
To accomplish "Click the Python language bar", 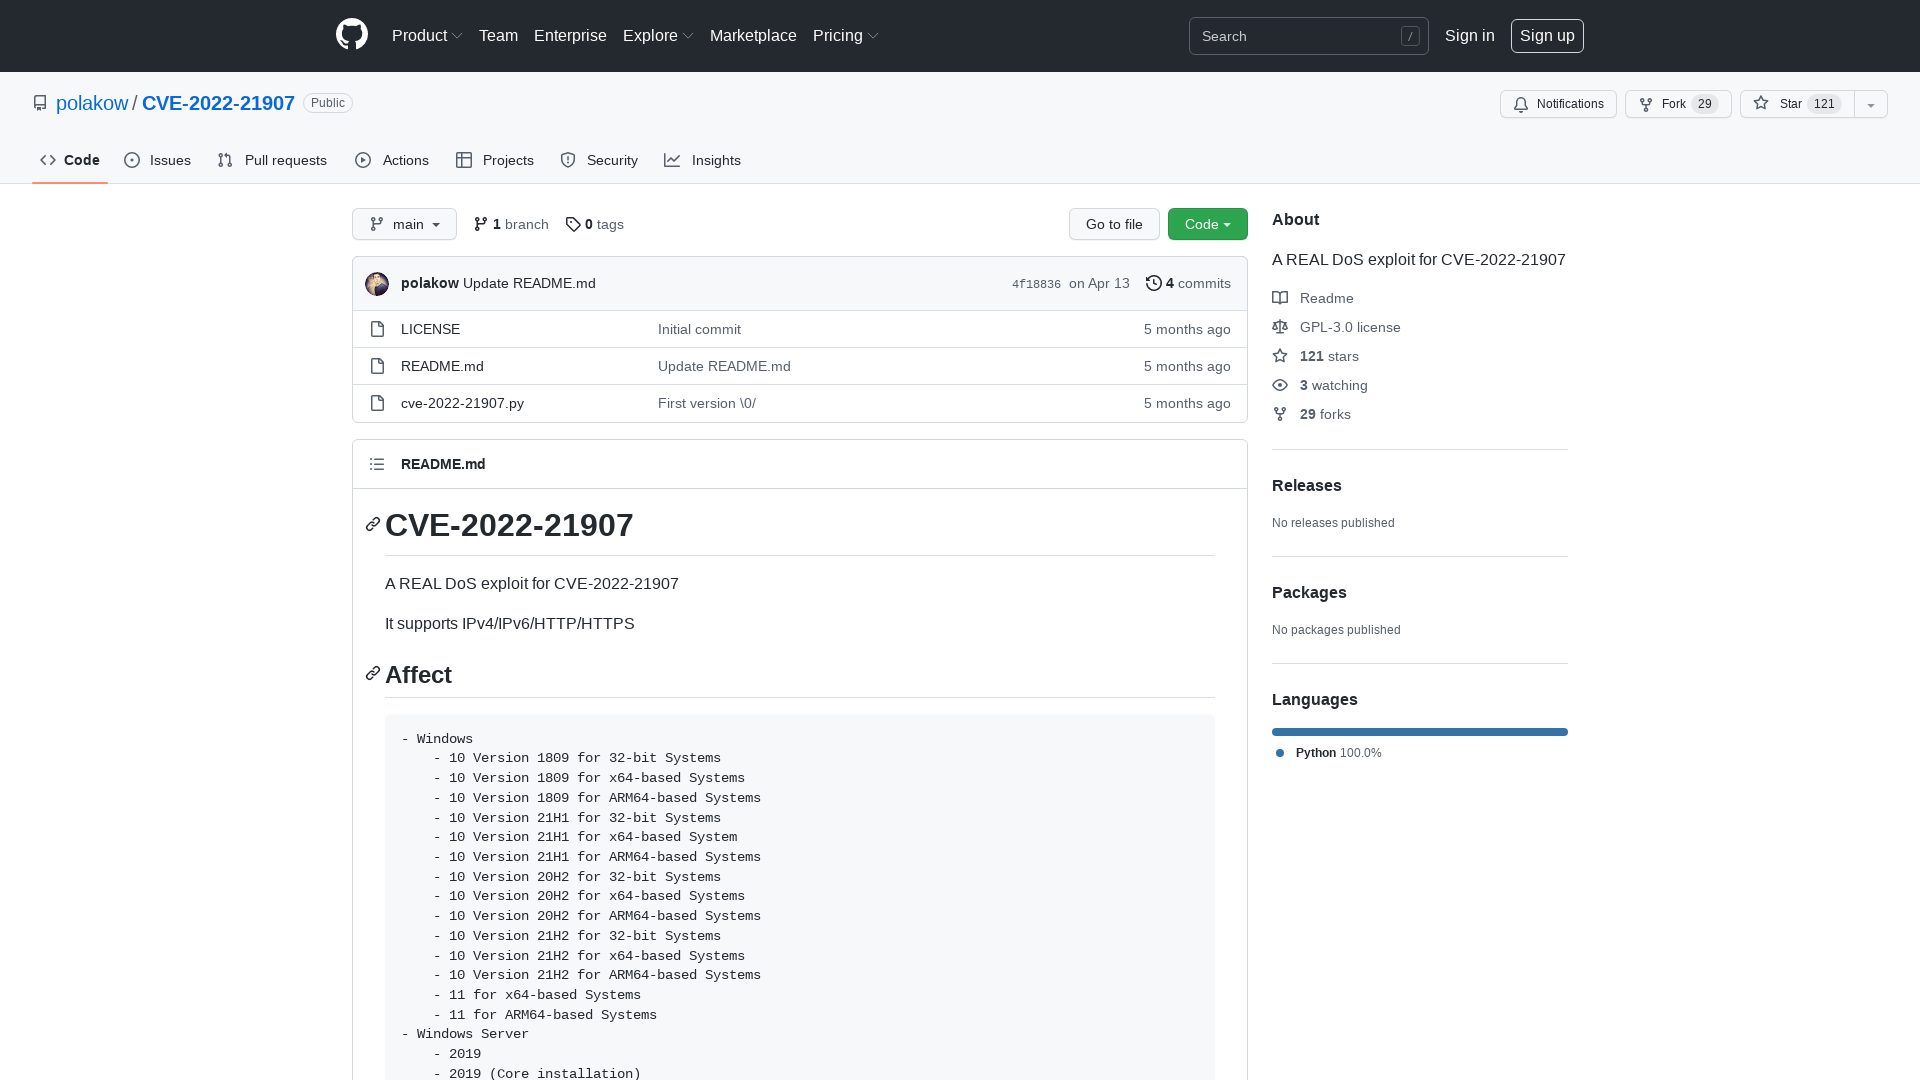I will [1420, 732].
